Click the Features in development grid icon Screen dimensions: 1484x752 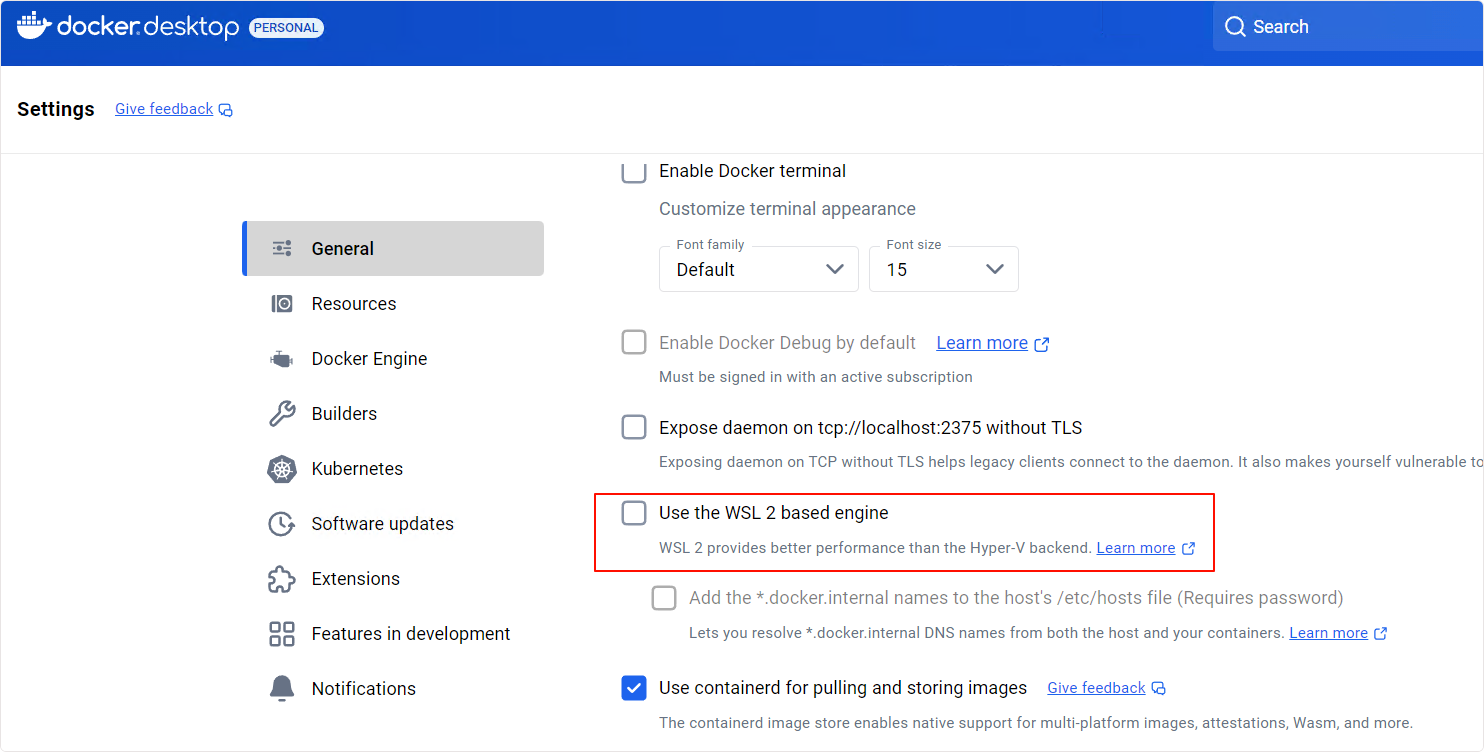[x=282, y=634]
